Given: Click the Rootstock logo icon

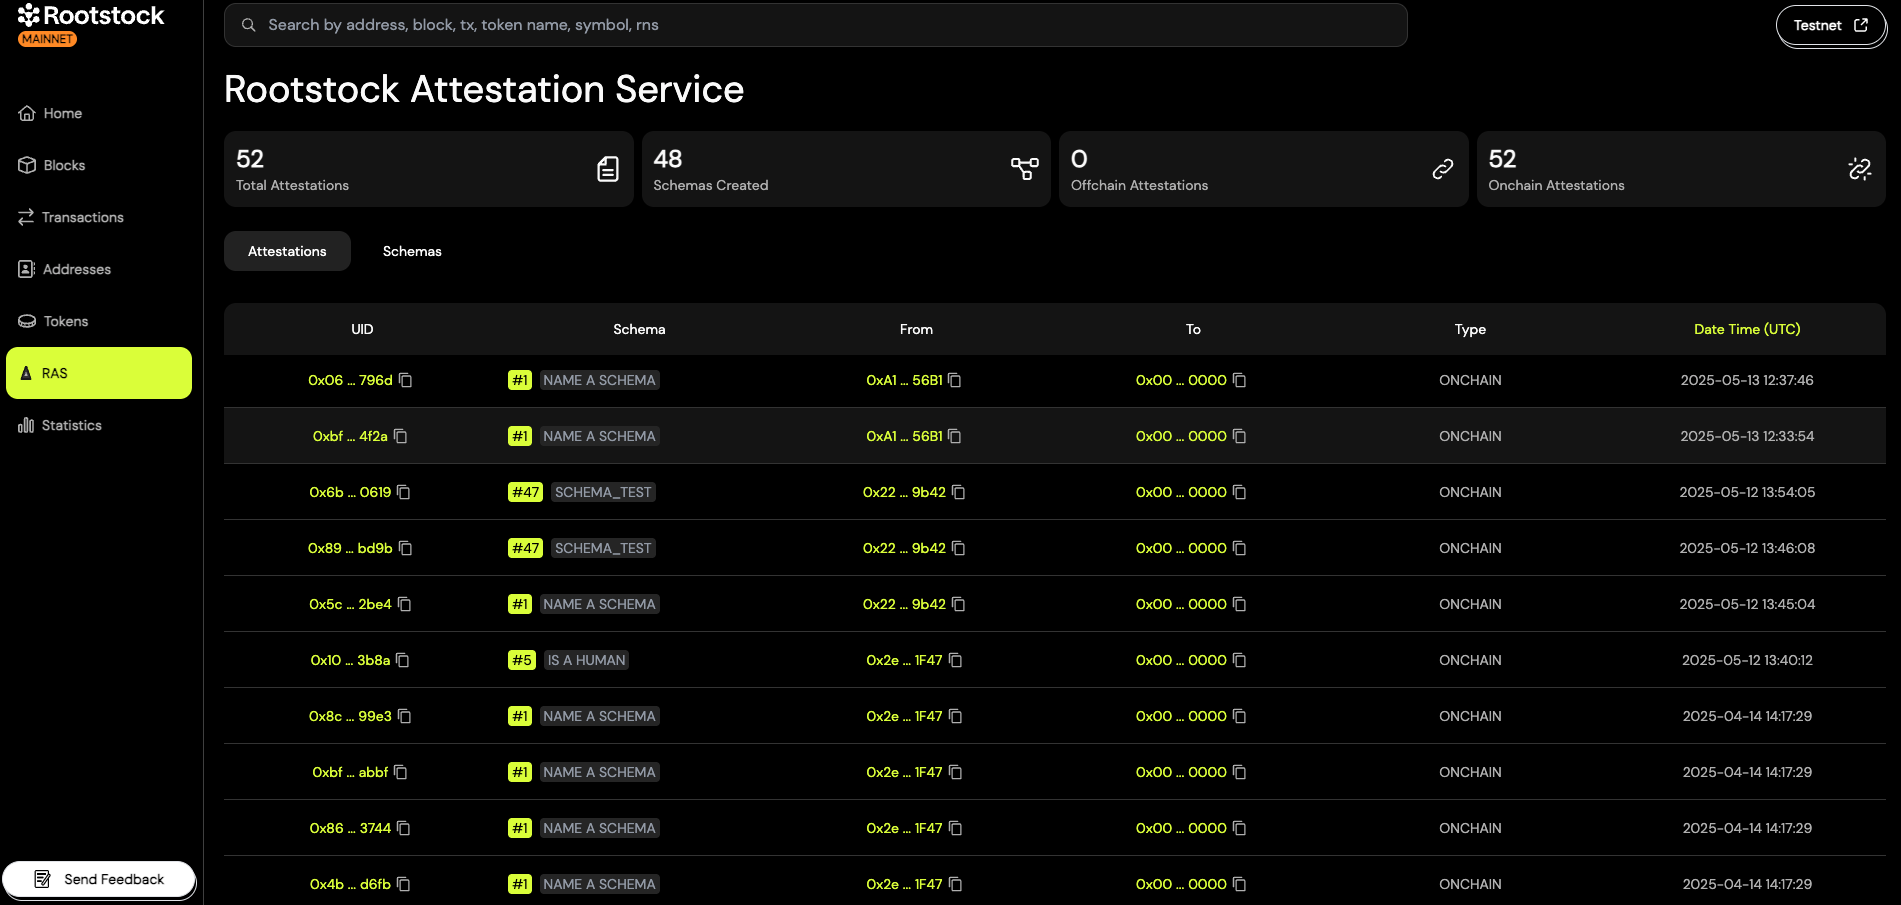Looking at the screenshot, I should (x=29, y=15).
